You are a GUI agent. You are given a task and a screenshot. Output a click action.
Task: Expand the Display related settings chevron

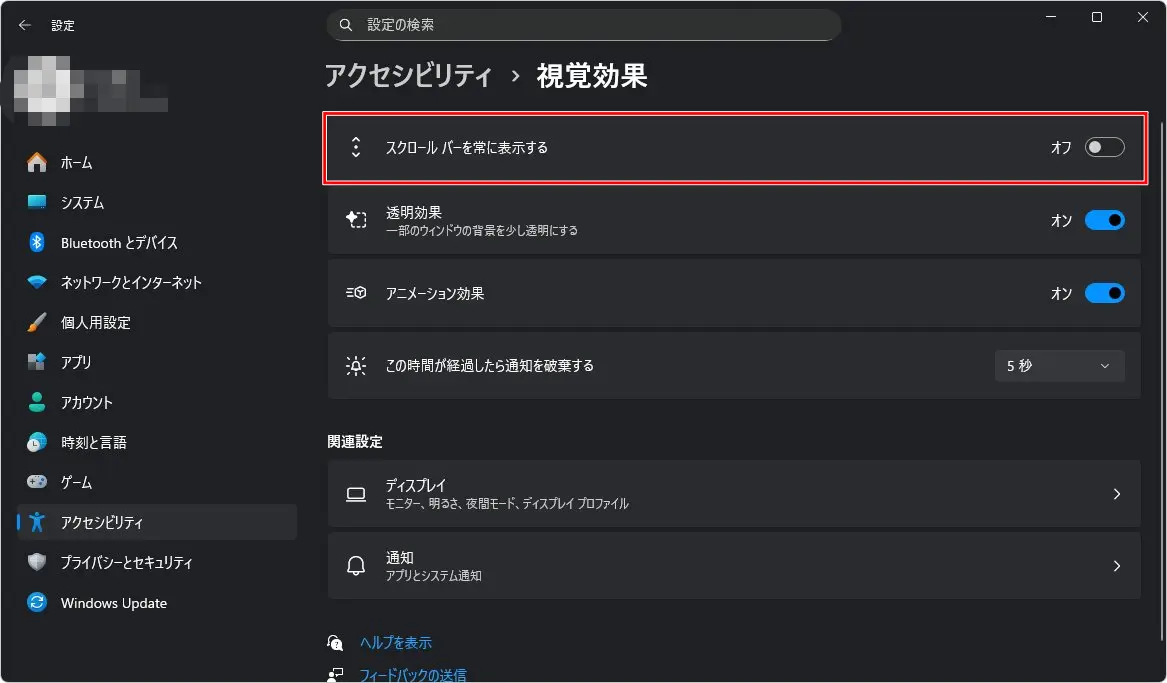(x=1117, y=494)
